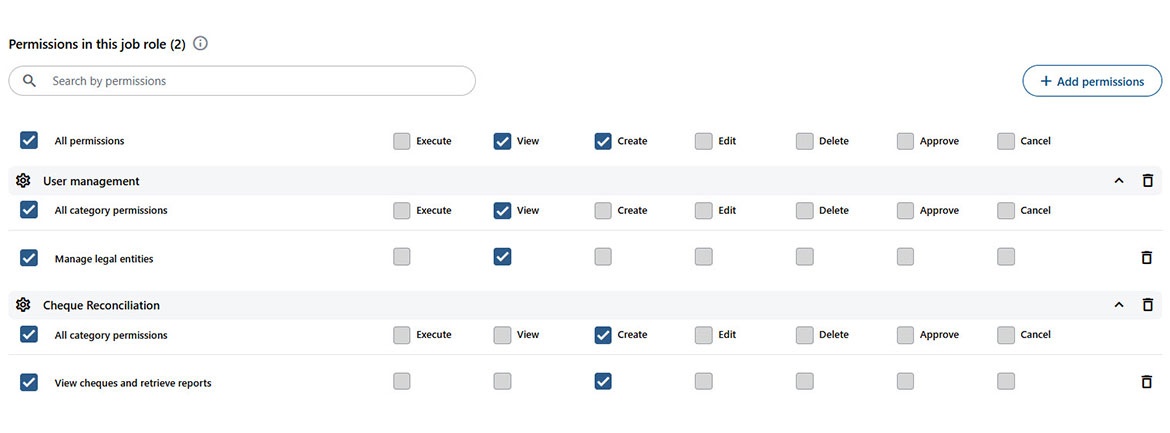
Task: Click the search magnifier icon
Action: (x=30, y=81)
